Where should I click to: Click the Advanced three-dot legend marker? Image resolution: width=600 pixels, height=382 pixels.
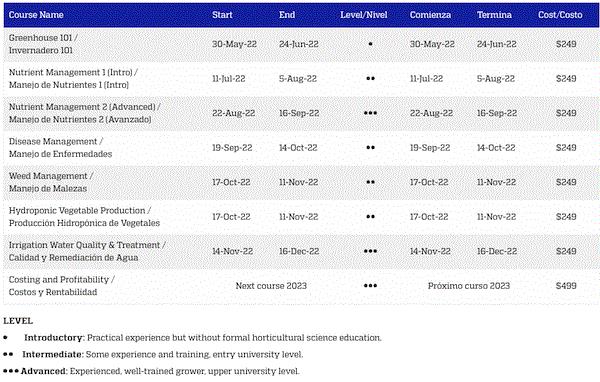11,371
